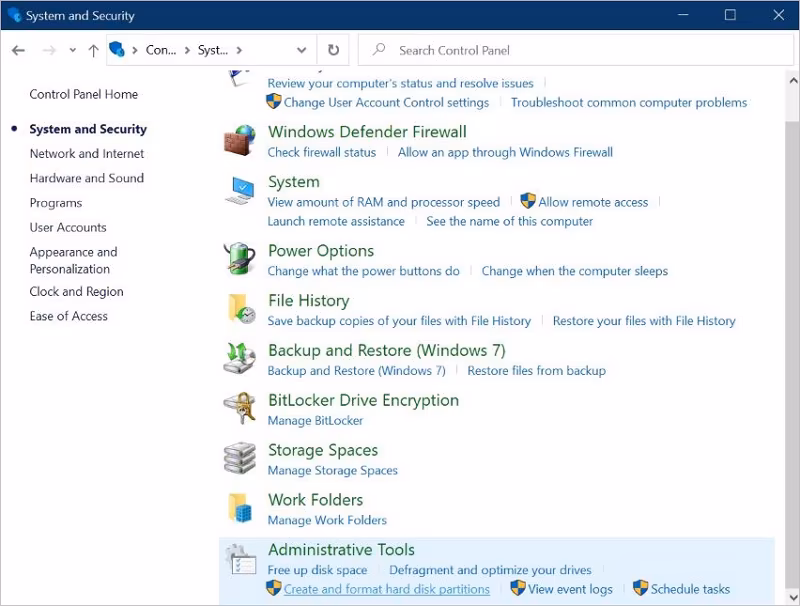Click Restore files from backup link
Viewport: 800px width, 606px height.
tap(537, 370)
